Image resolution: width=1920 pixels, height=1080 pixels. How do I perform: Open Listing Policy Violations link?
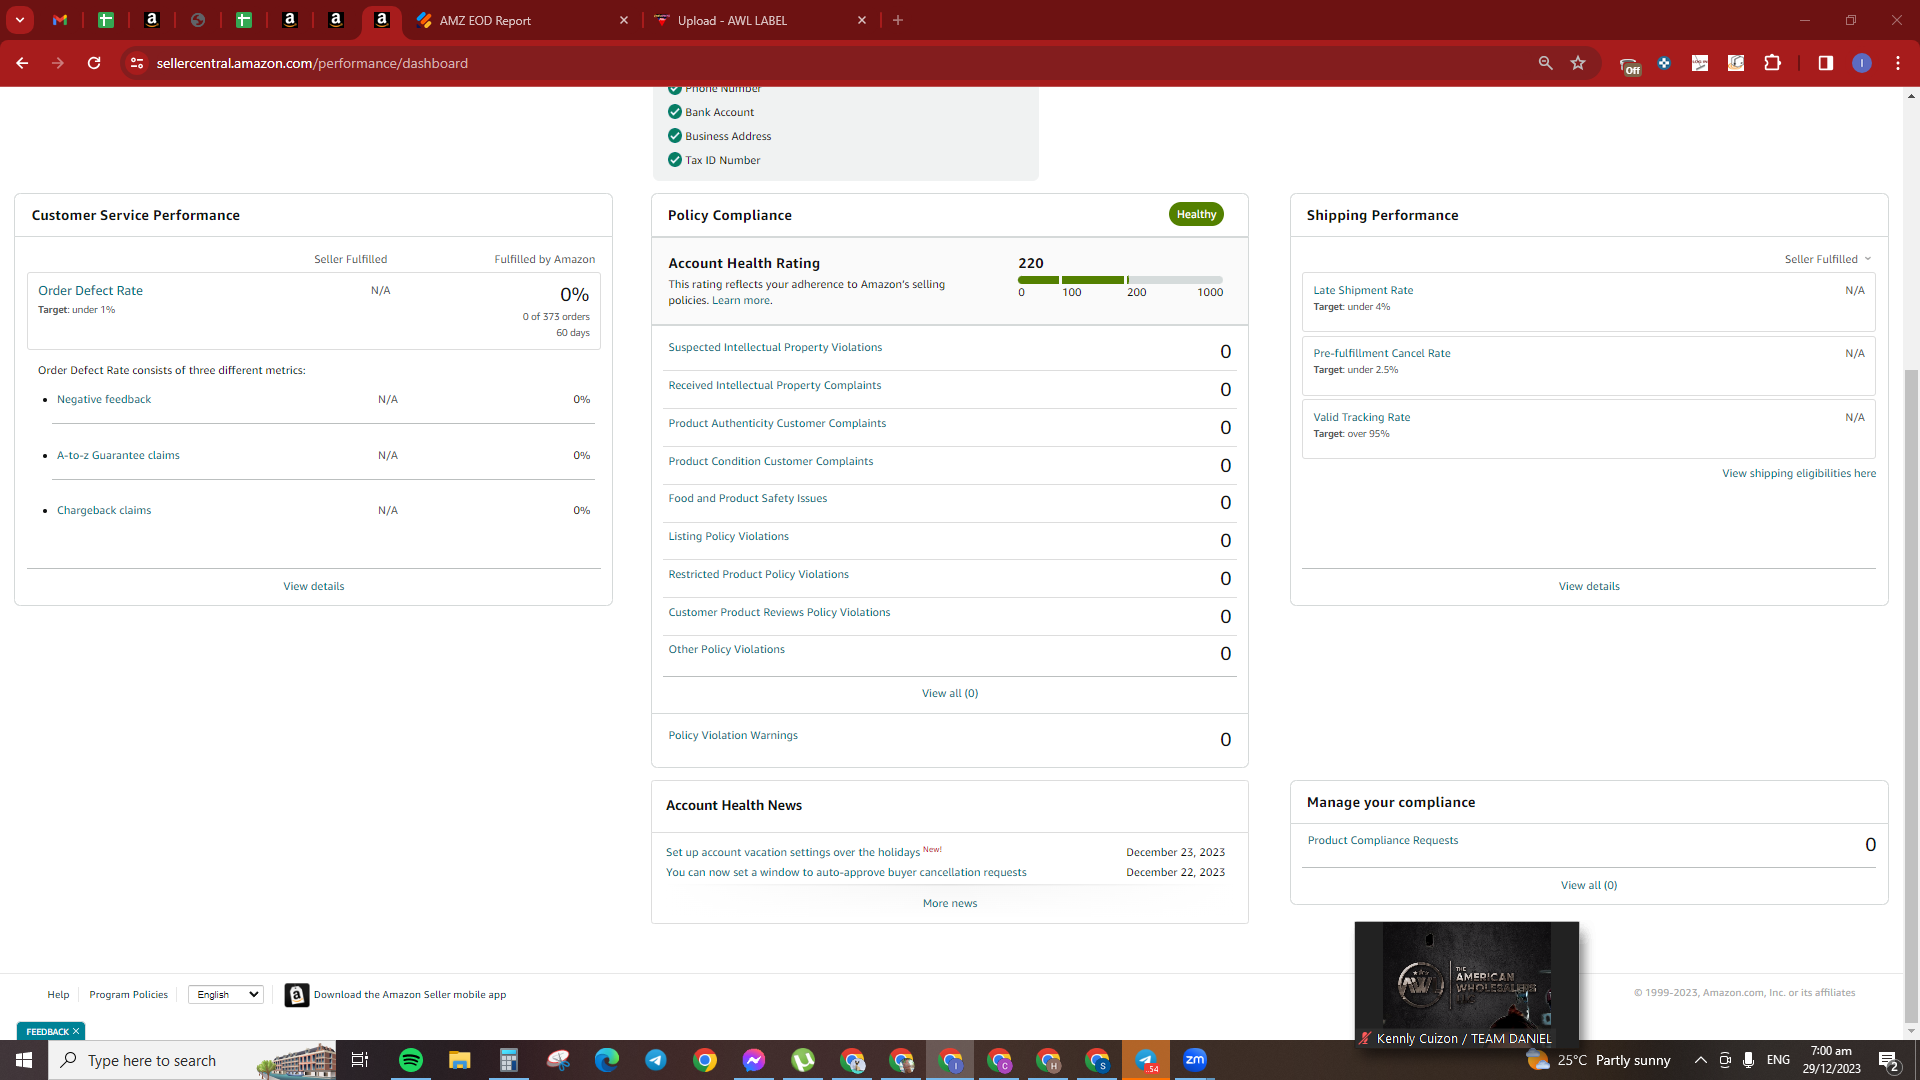[728, 536]
